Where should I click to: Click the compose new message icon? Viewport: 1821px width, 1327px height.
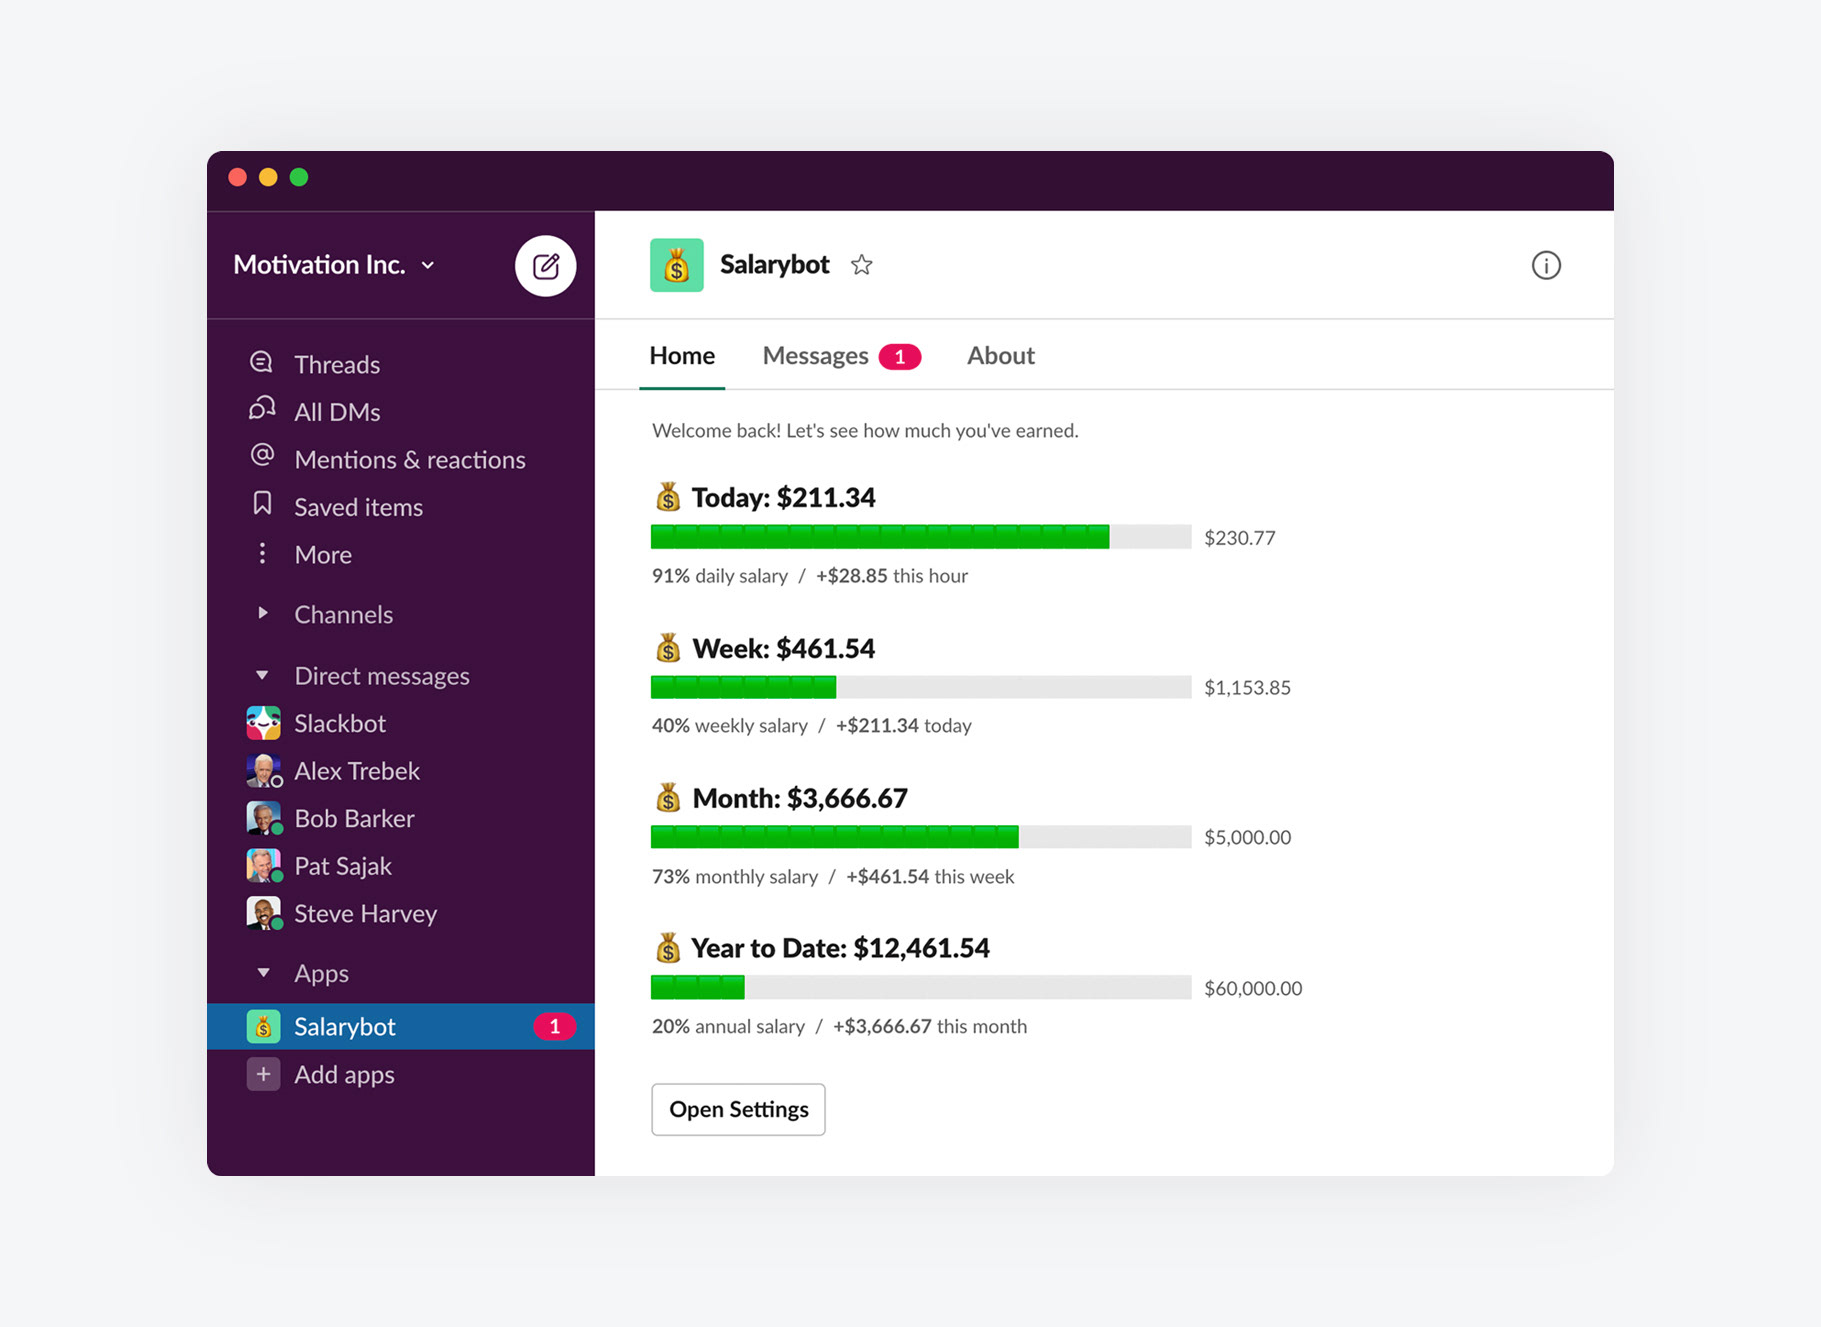545,266
